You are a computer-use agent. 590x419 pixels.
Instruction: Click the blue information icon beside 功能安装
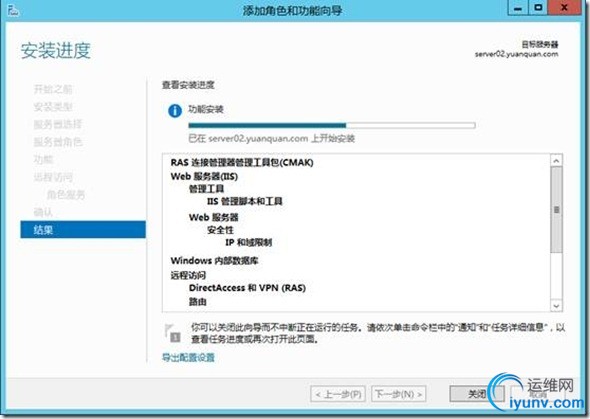coord(175,111)
